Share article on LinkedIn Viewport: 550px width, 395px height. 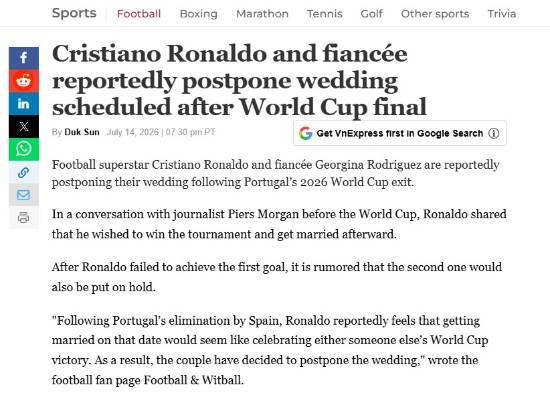[24, 103]
